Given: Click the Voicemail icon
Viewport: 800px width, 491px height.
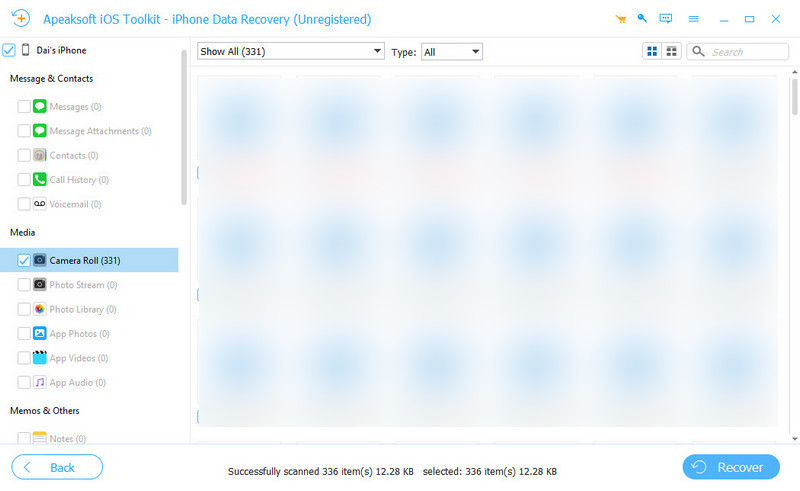Looking at the screenshot, I should click(40, 204).
